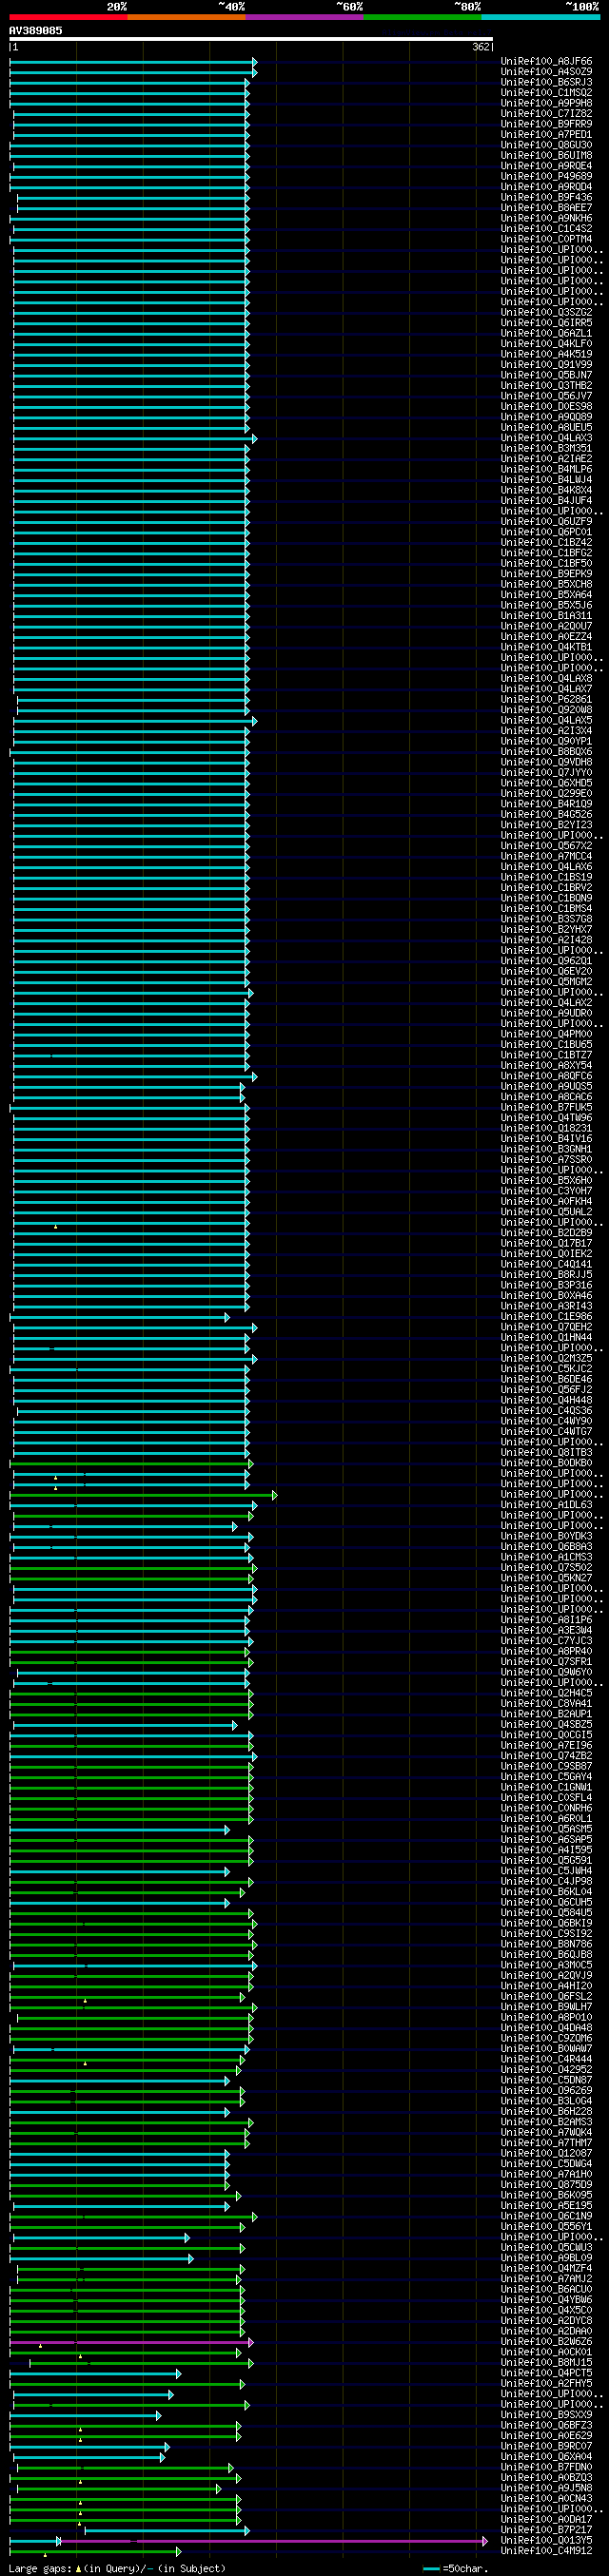This screenshot has height=2576, width=609.
Task: Select label UniRef100_A1DL63
Action: 546,1504
